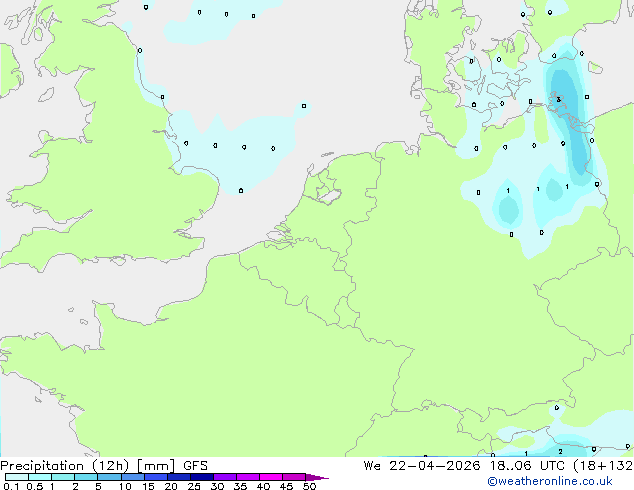Click the 'Precipitation (12h) [mm] GFS' title
Image resolution: width=634 pixels, height=490 pixels.
click(104, 466)
